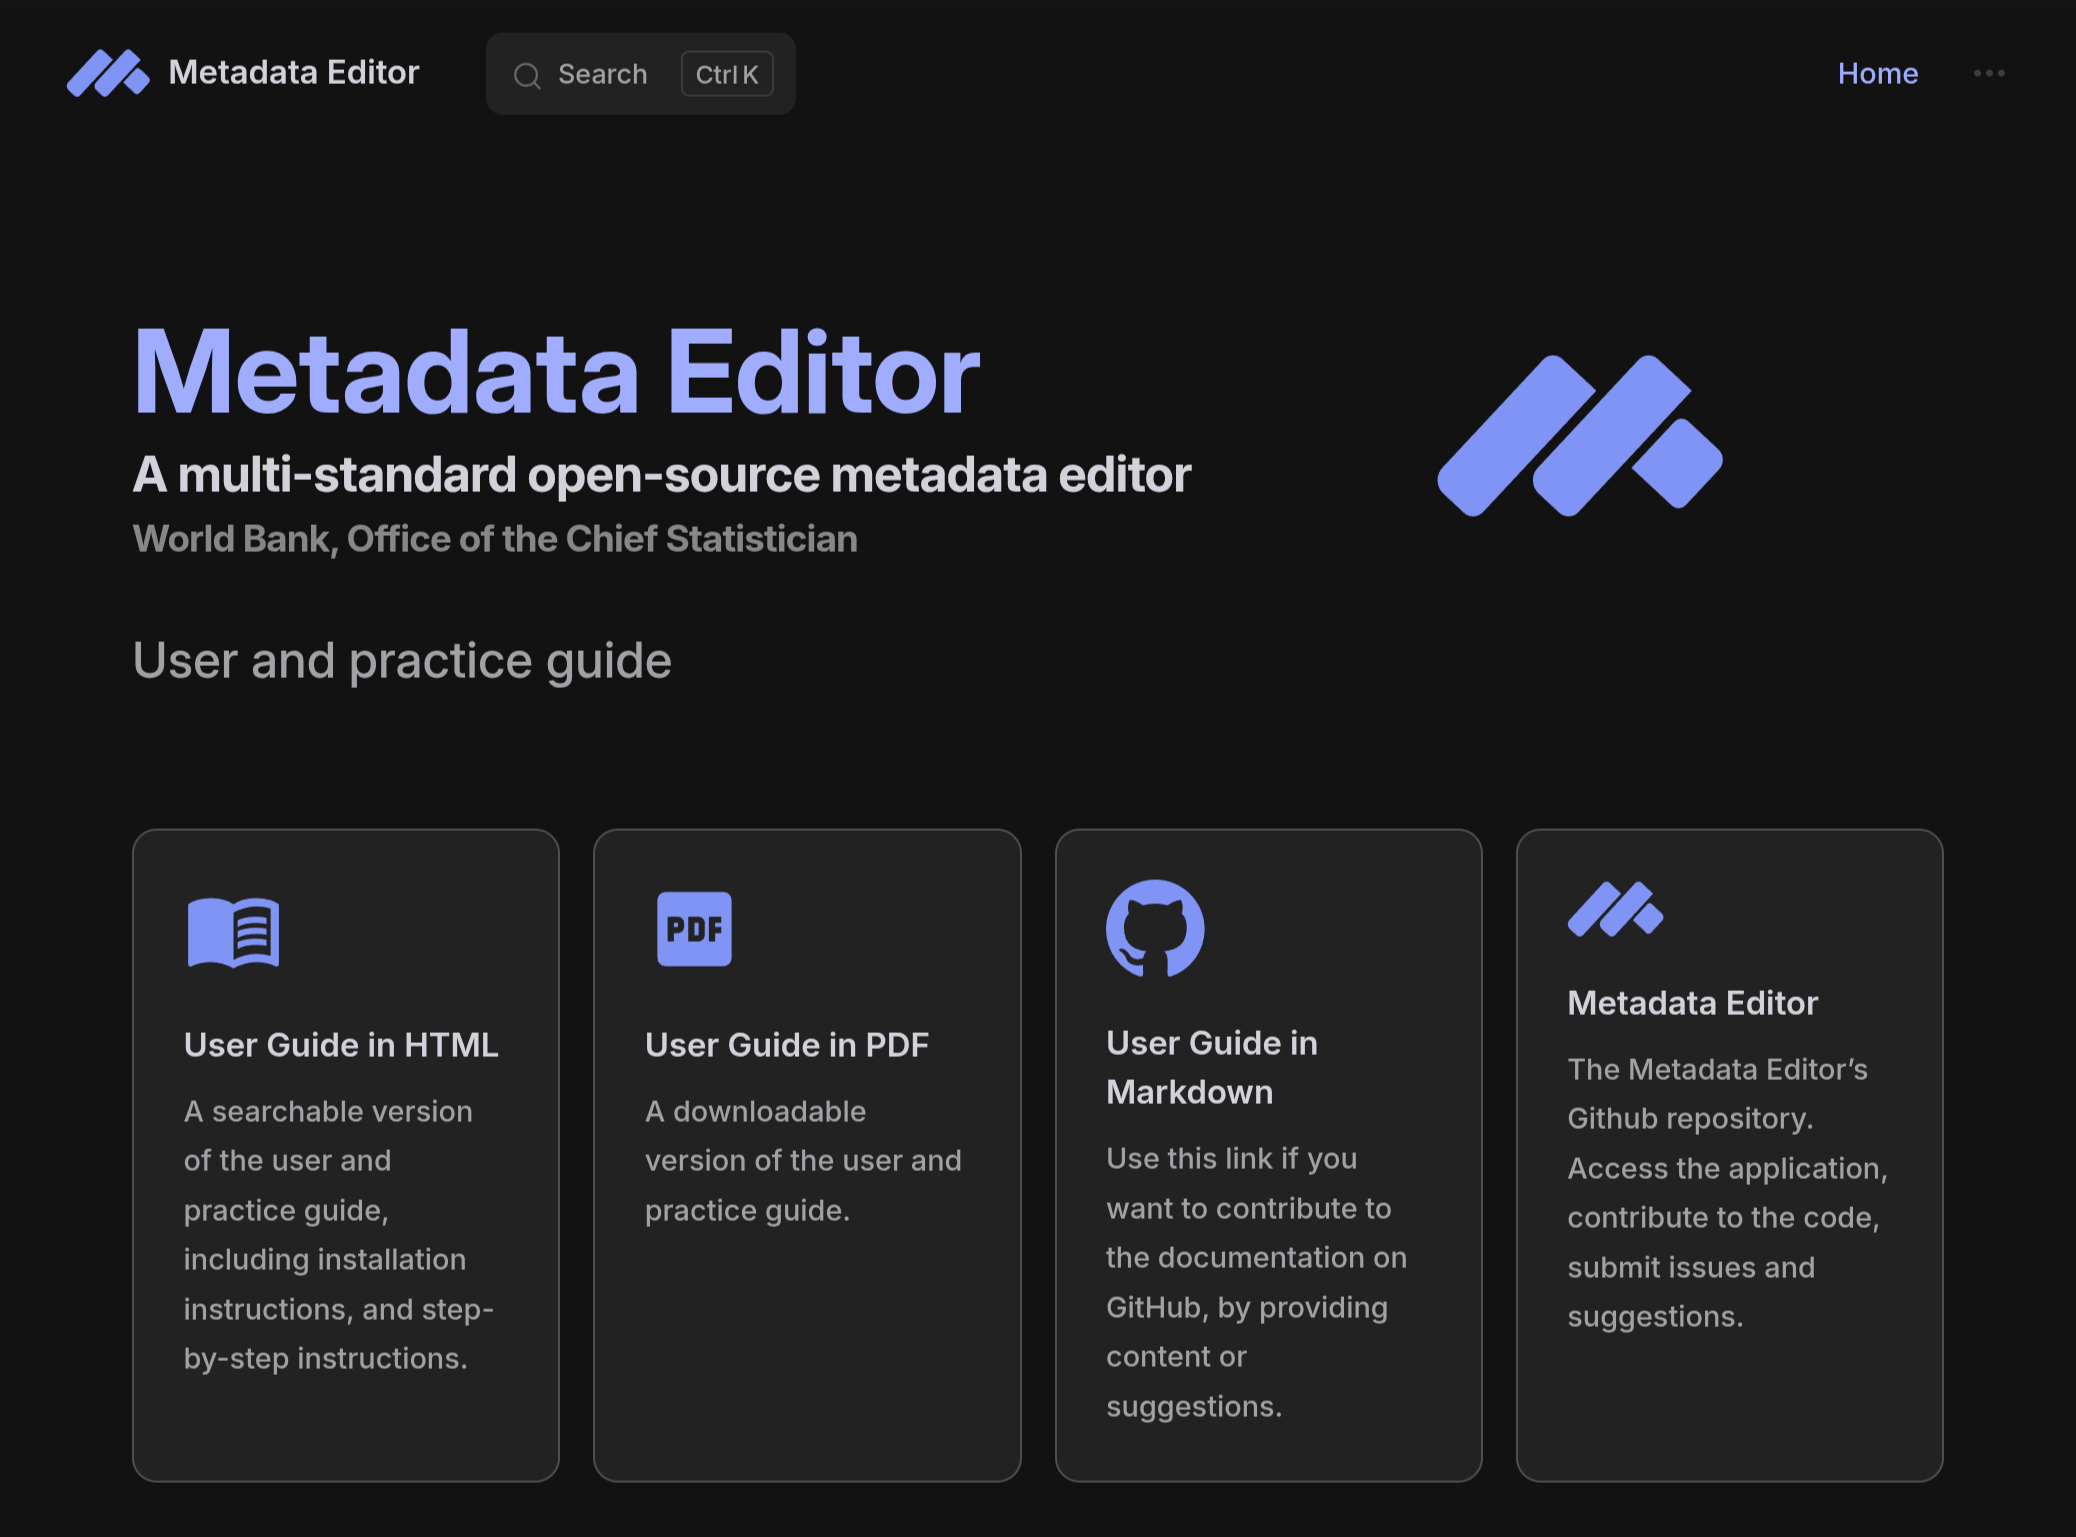
Task: Click the large hero Metadata Editor logo
Action: (1579, 436)
